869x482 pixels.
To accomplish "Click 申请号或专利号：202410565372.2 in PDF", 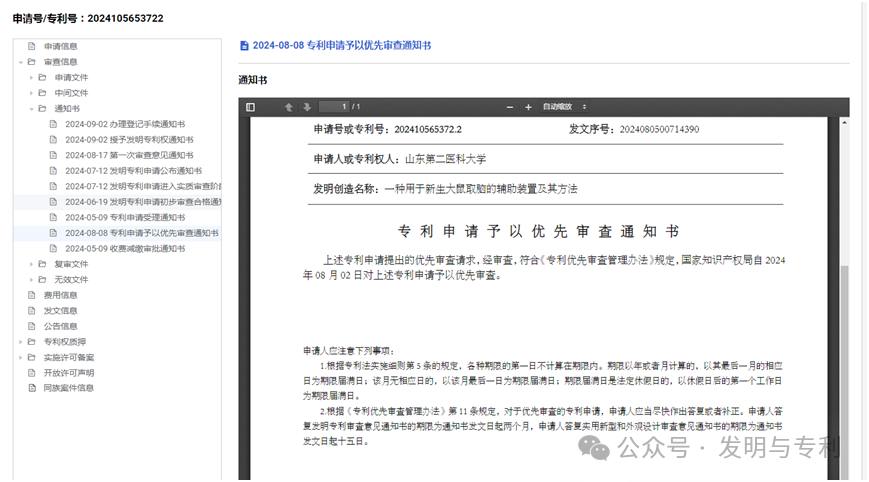I will [387, 130].
